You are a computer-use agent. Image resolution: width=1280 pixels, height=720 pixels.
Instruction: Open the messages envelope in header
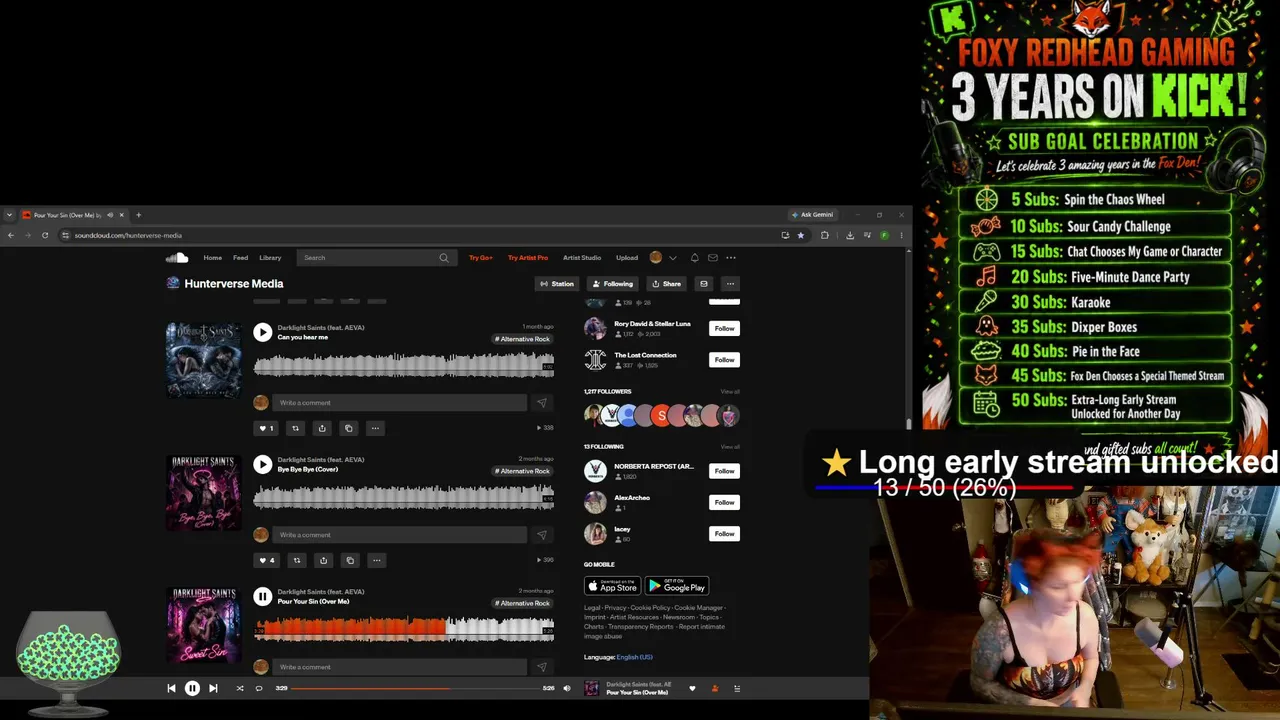(713, 258)
